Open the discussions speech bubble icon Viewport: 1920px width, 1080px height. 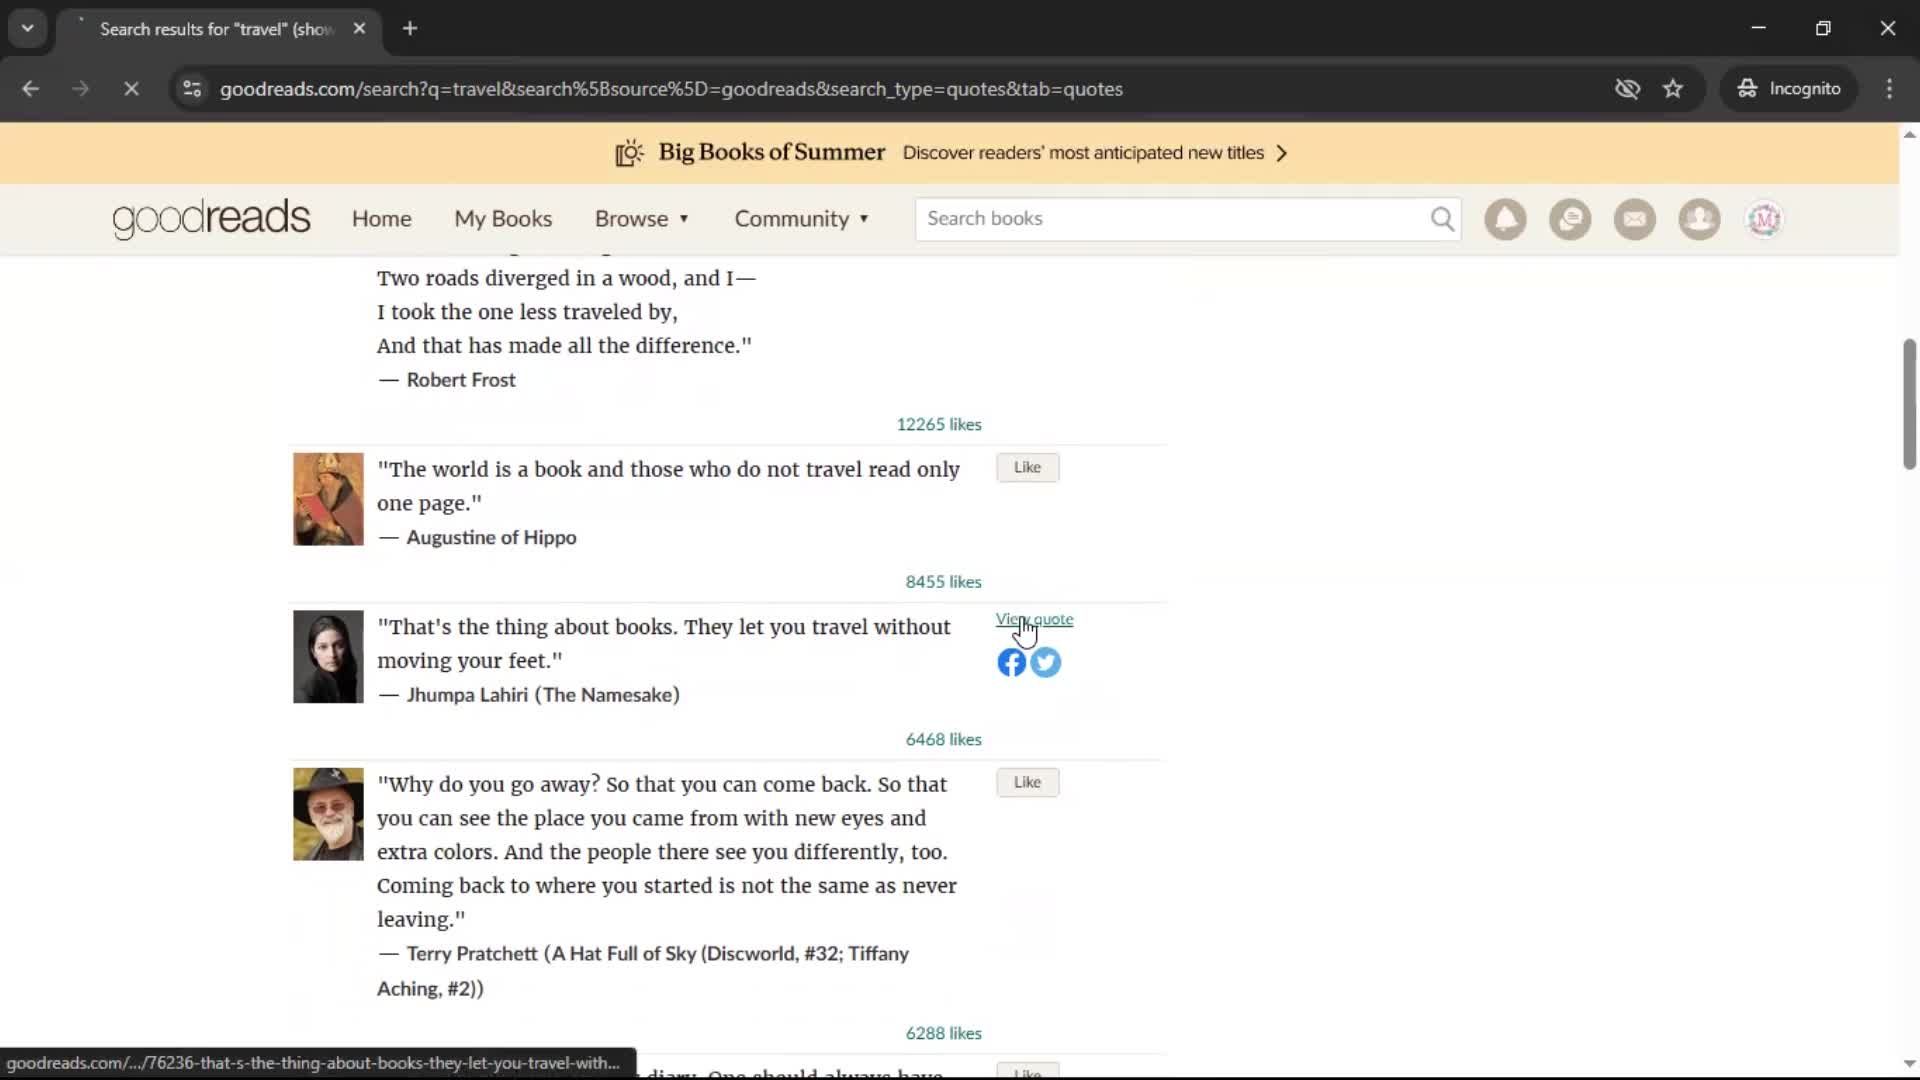pyautogui.click(x=1570, y=219)
